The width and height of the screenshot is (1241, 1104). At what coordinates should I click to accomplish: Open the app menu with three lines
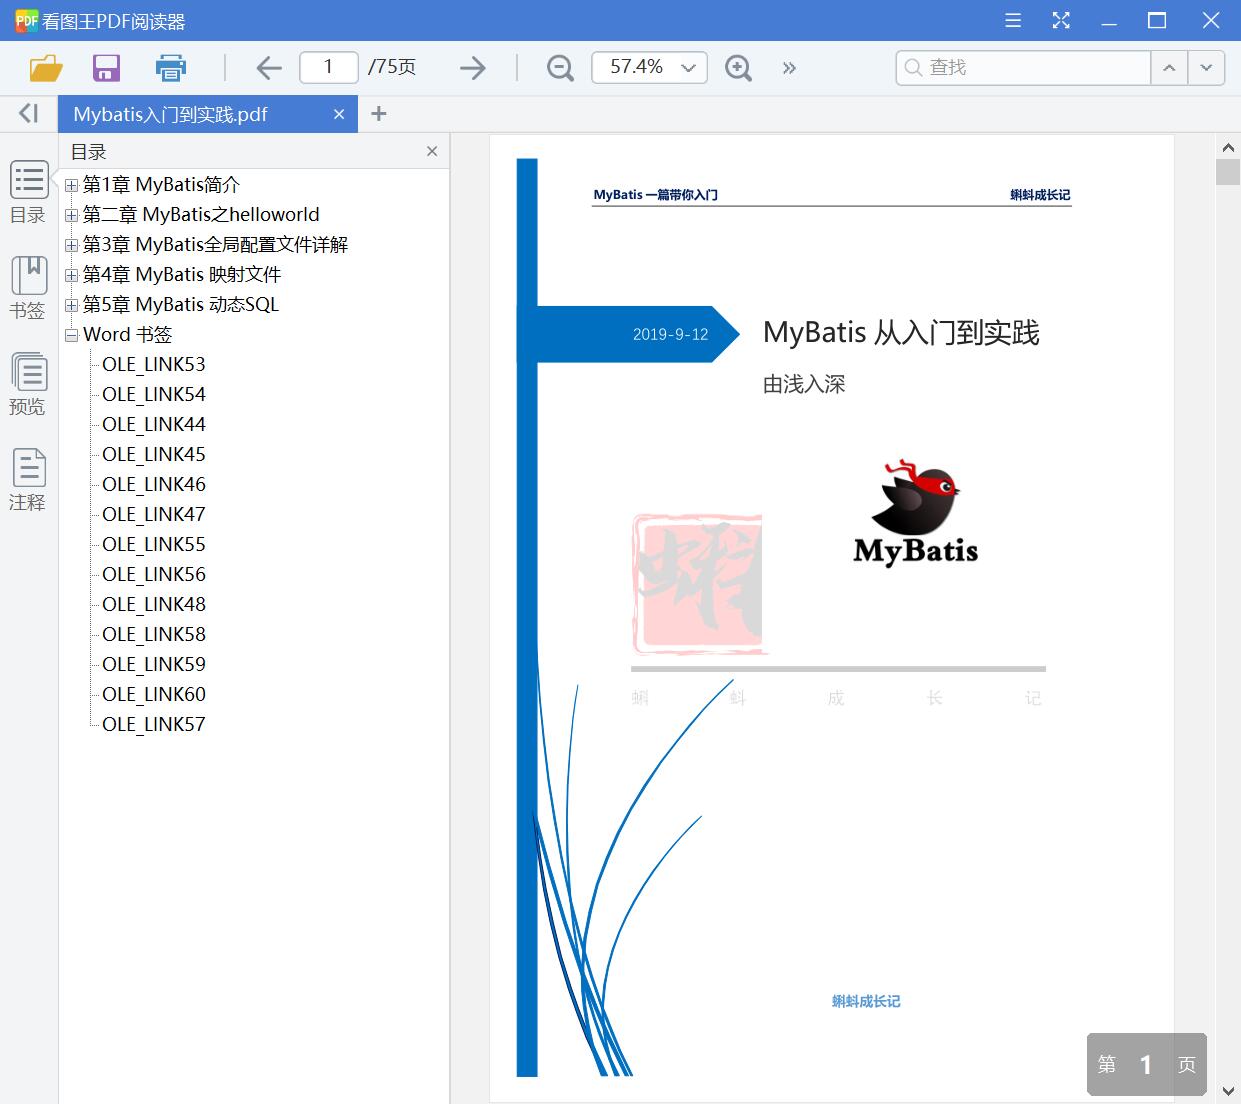coord(1013,20)
